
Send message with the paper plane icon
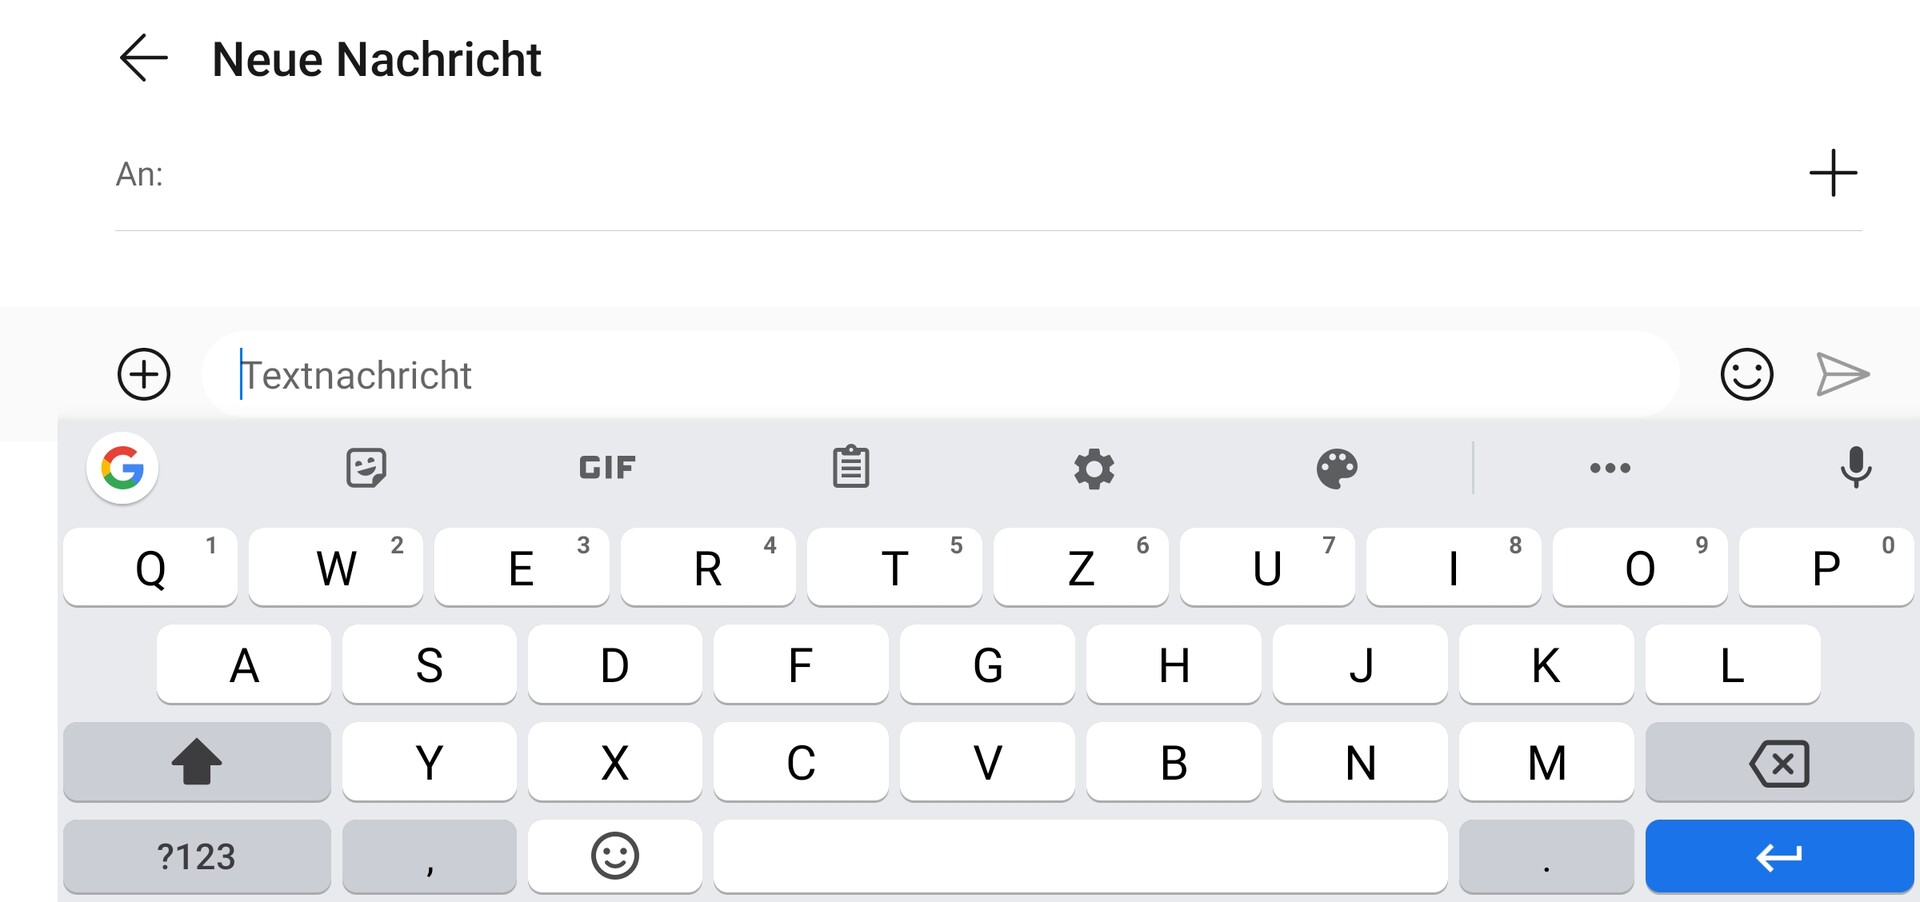point(1842,375)
